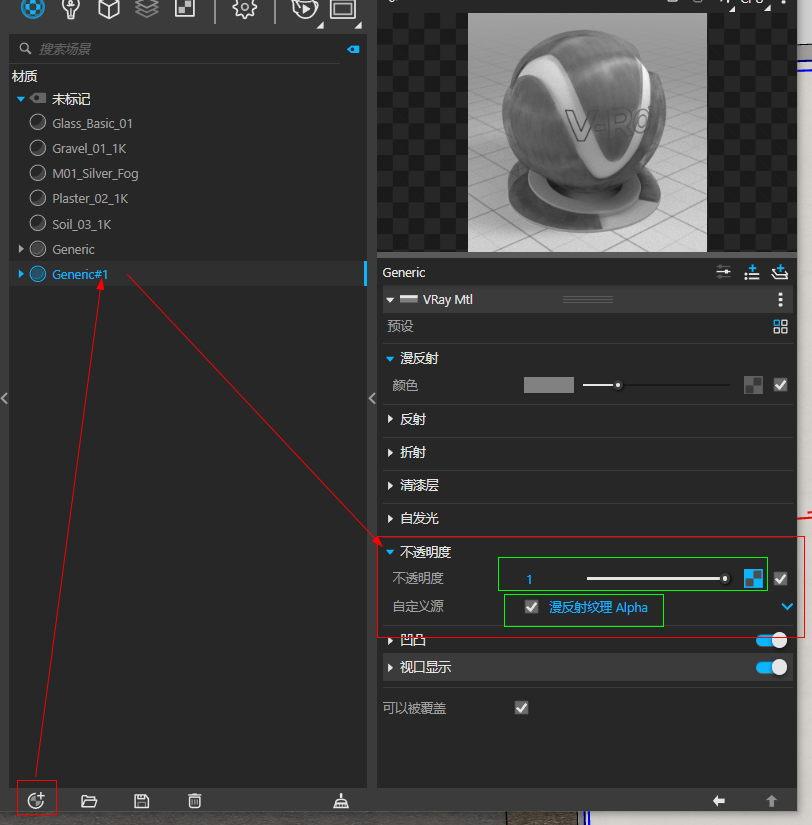Toggle the 凹凸 switch
The width and height of the screenshot is (812, 825).
click(772, 640)
